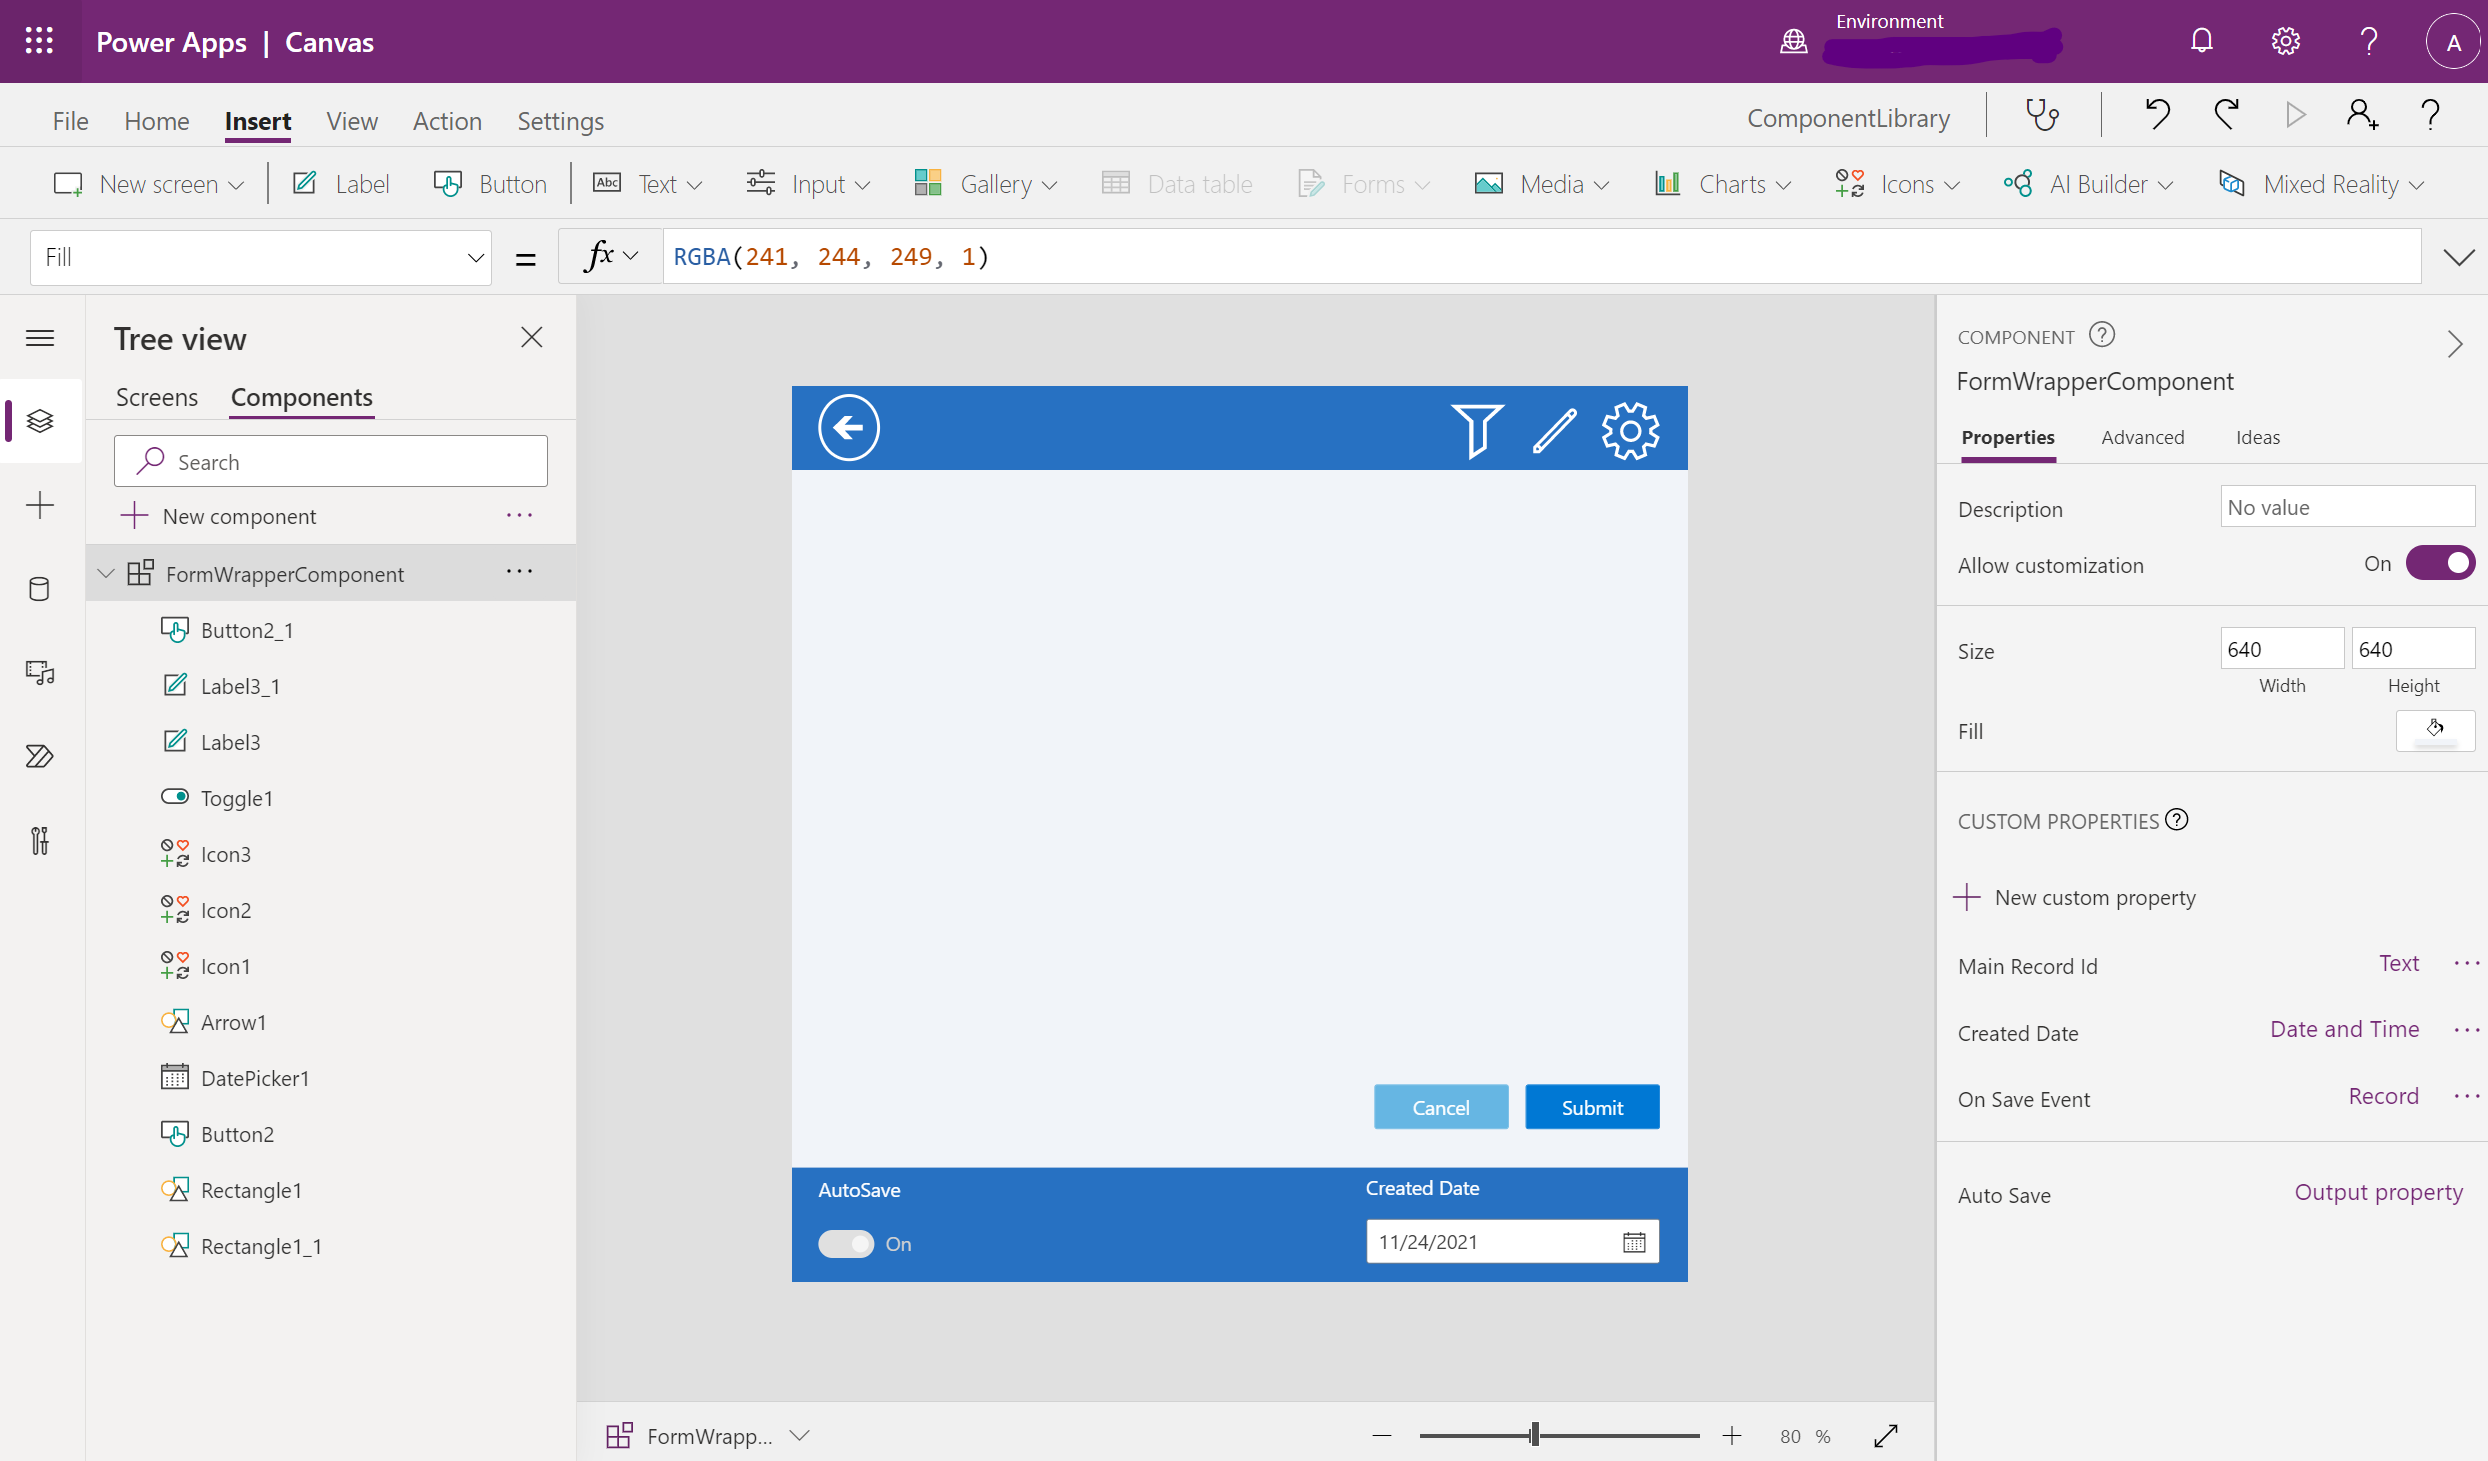
Task: Click the edit/pencil icon in header
Action: pyautogui.click(x=1551, y=430)
